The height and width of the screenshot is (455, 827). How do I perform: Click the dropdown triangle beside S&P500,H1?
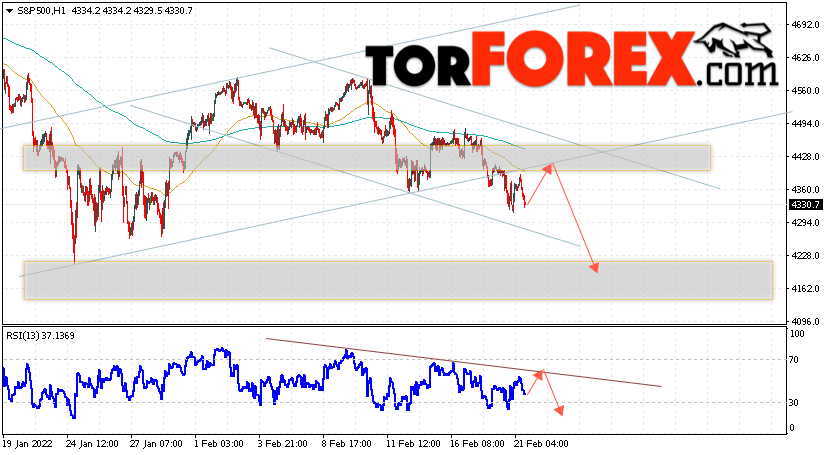pos(9,11)
